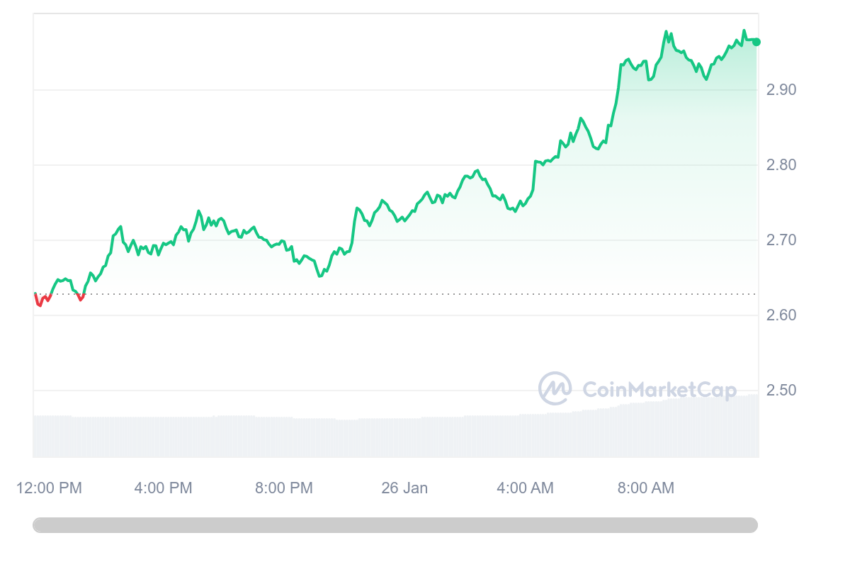Image resolution: width=850 pixels, height=567 pixels.
Task: Click the 8:00 PM time axis label
Action: point(284,488)
